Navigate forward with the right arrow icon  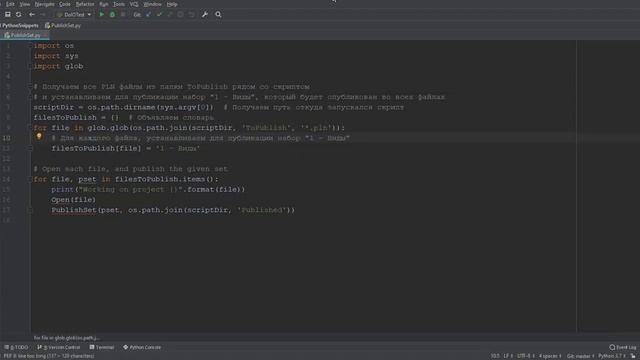(x=42, y=14)
